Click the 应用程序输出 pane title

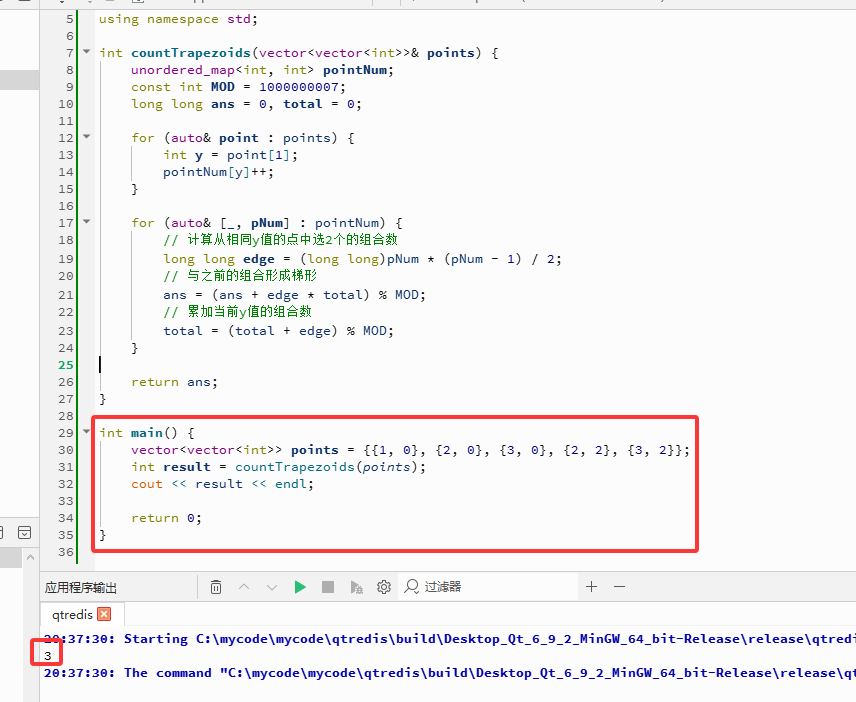coord(81,587)
